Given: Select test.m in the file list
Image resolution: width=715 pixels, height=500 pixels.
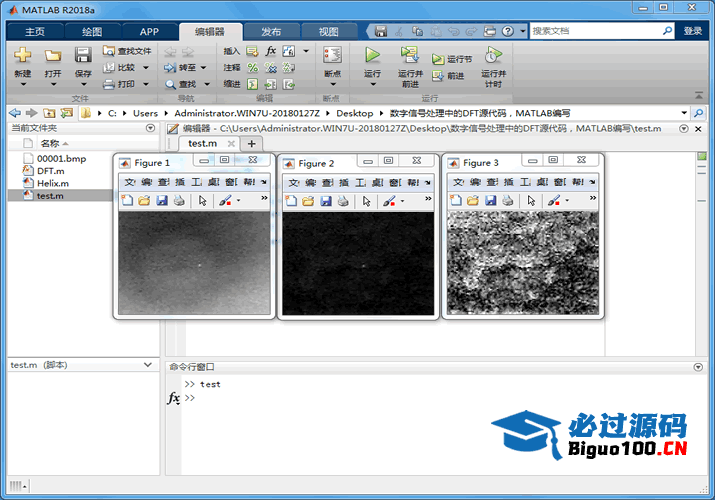Looking at the screenshot, I should click(x=60, y=196).
